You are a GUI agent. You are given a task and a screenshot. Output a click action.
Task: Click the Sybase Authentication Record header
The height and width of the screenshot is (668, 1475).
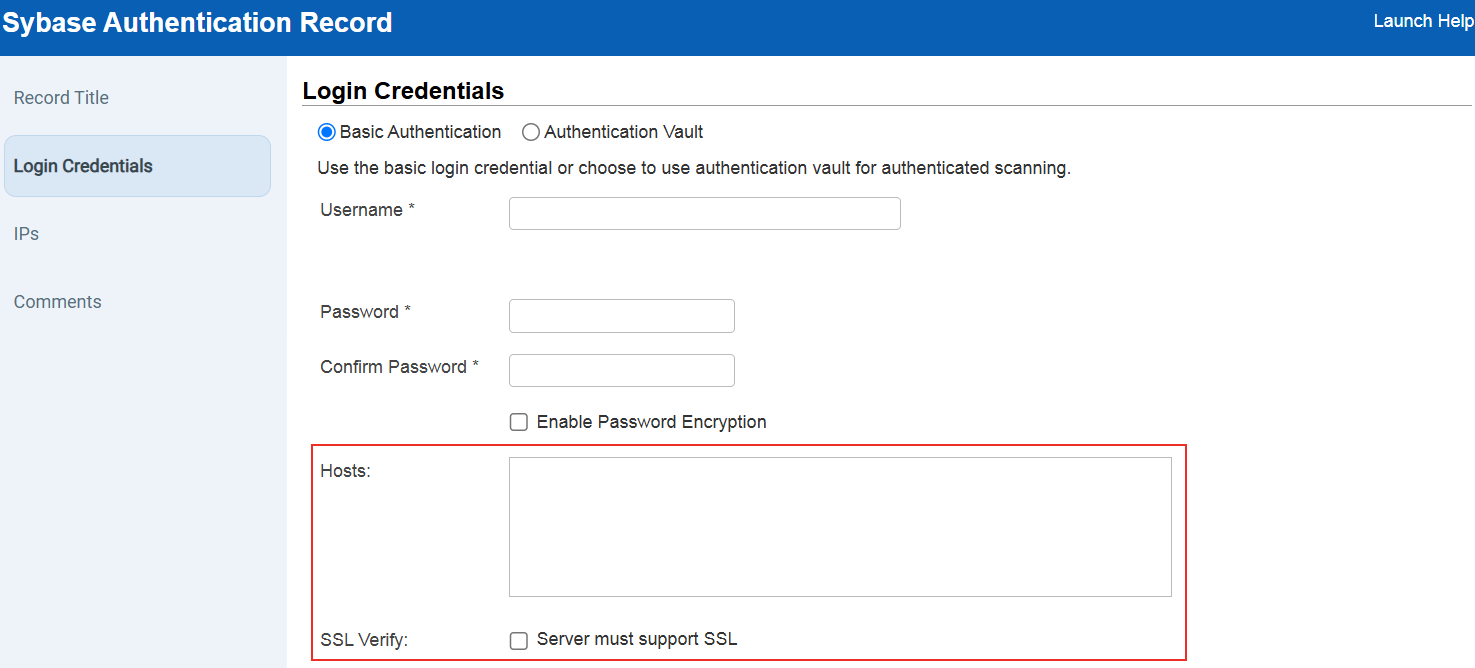pyautogui.click(x=197, y=22)
